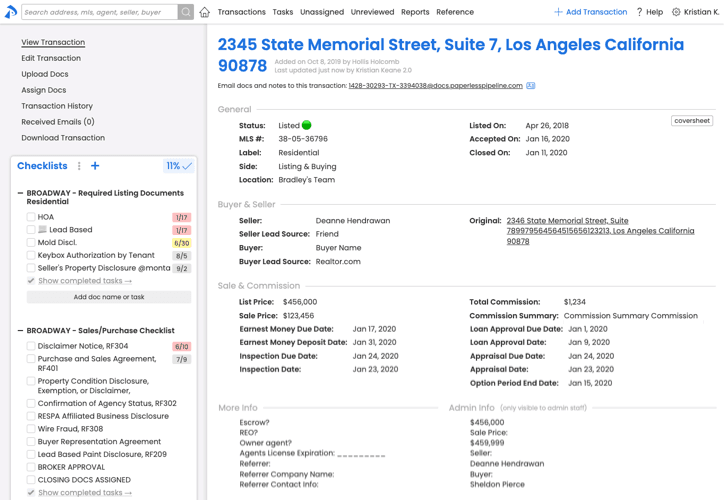This screenshot has height=500, width=724.
Task: Open the Reports menu
Action: (415, 12)
